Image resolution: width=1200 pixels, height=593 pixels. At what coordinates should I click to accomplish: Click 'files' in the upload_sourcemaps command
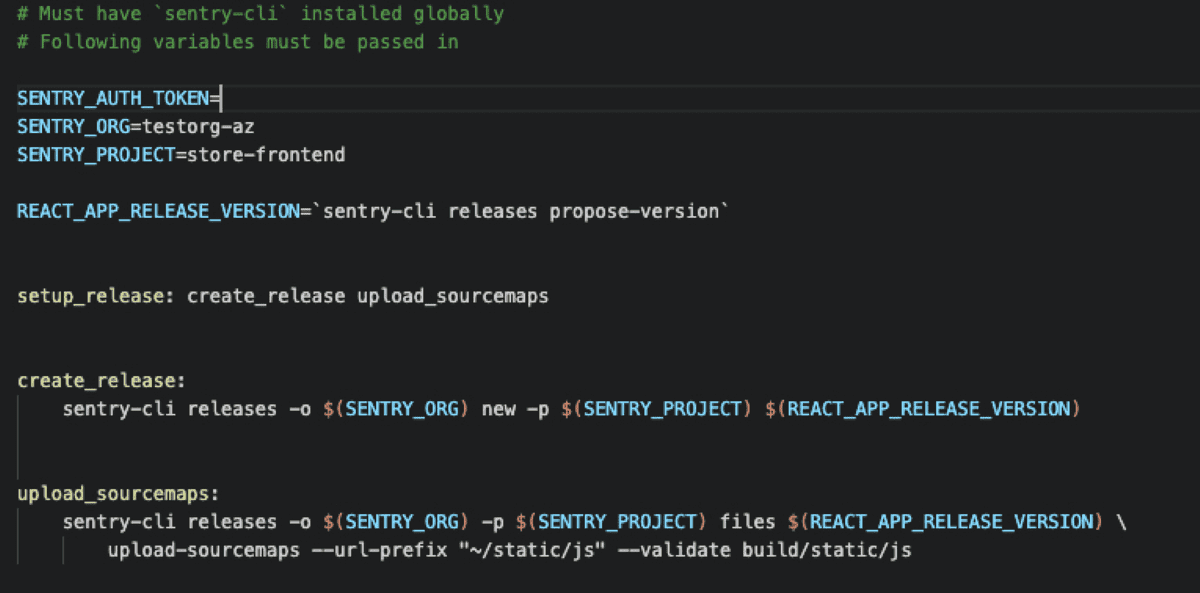[x=747, y=522]
